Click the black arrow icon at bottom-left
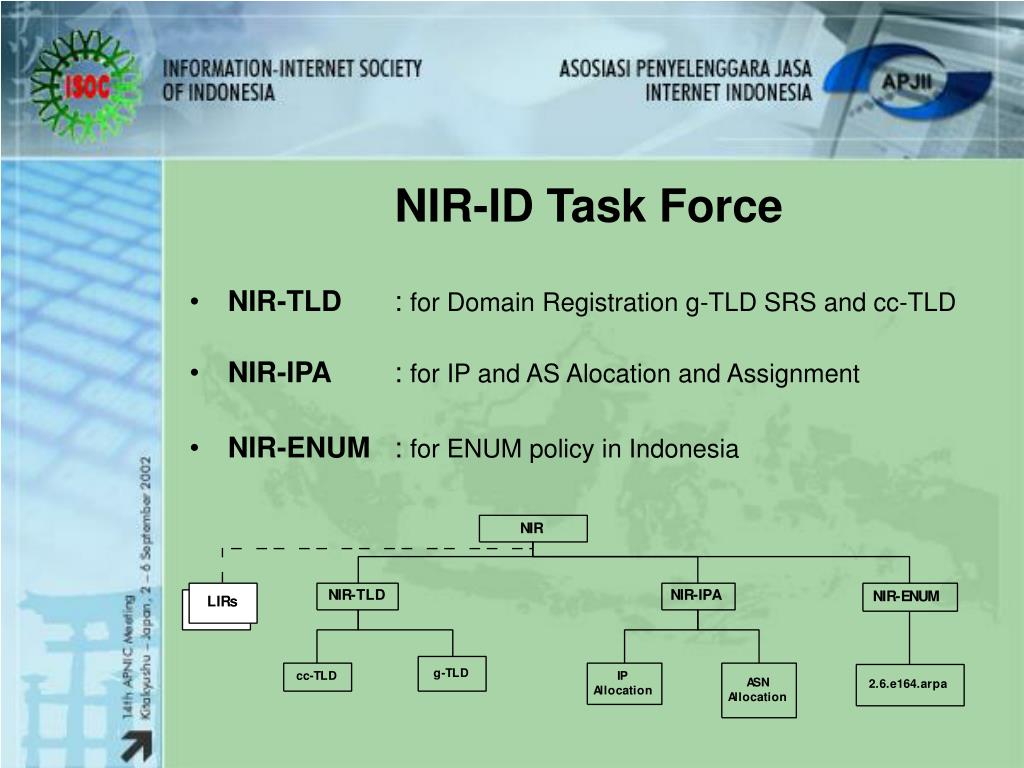The image size is (1024, 768). [137, 747]
